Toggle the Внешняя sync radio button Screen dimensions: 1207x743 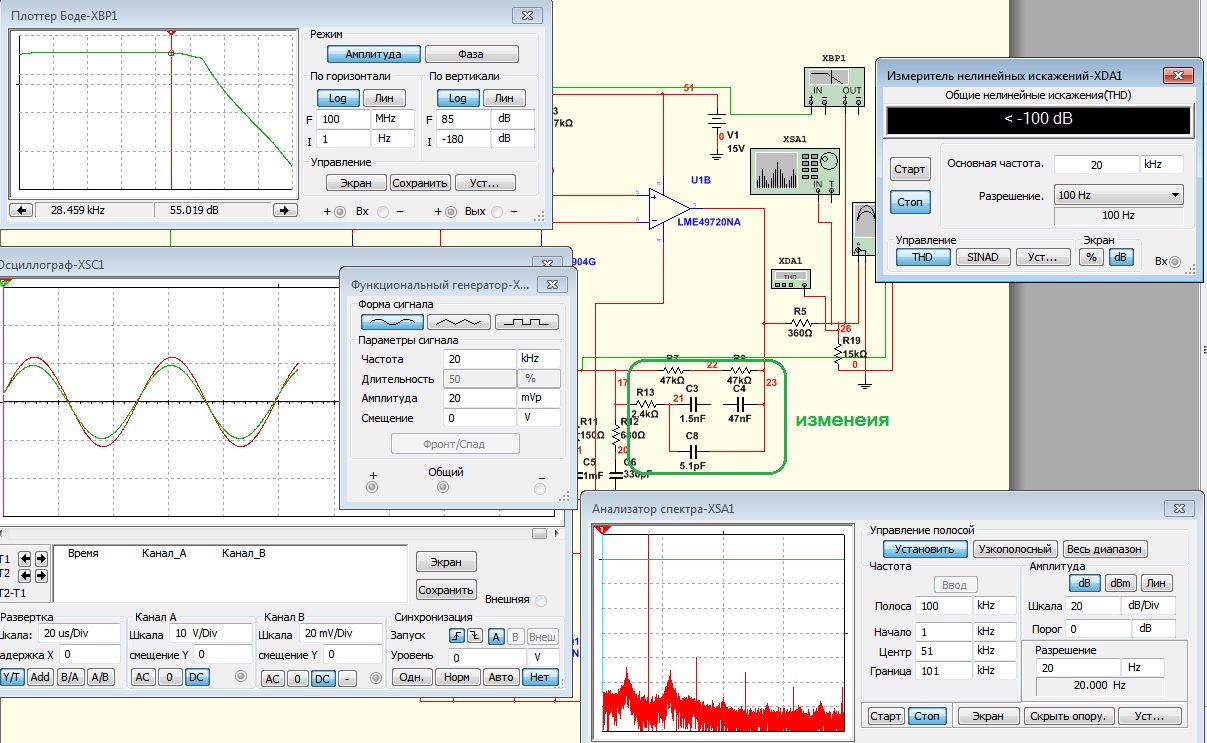[541, 601]
